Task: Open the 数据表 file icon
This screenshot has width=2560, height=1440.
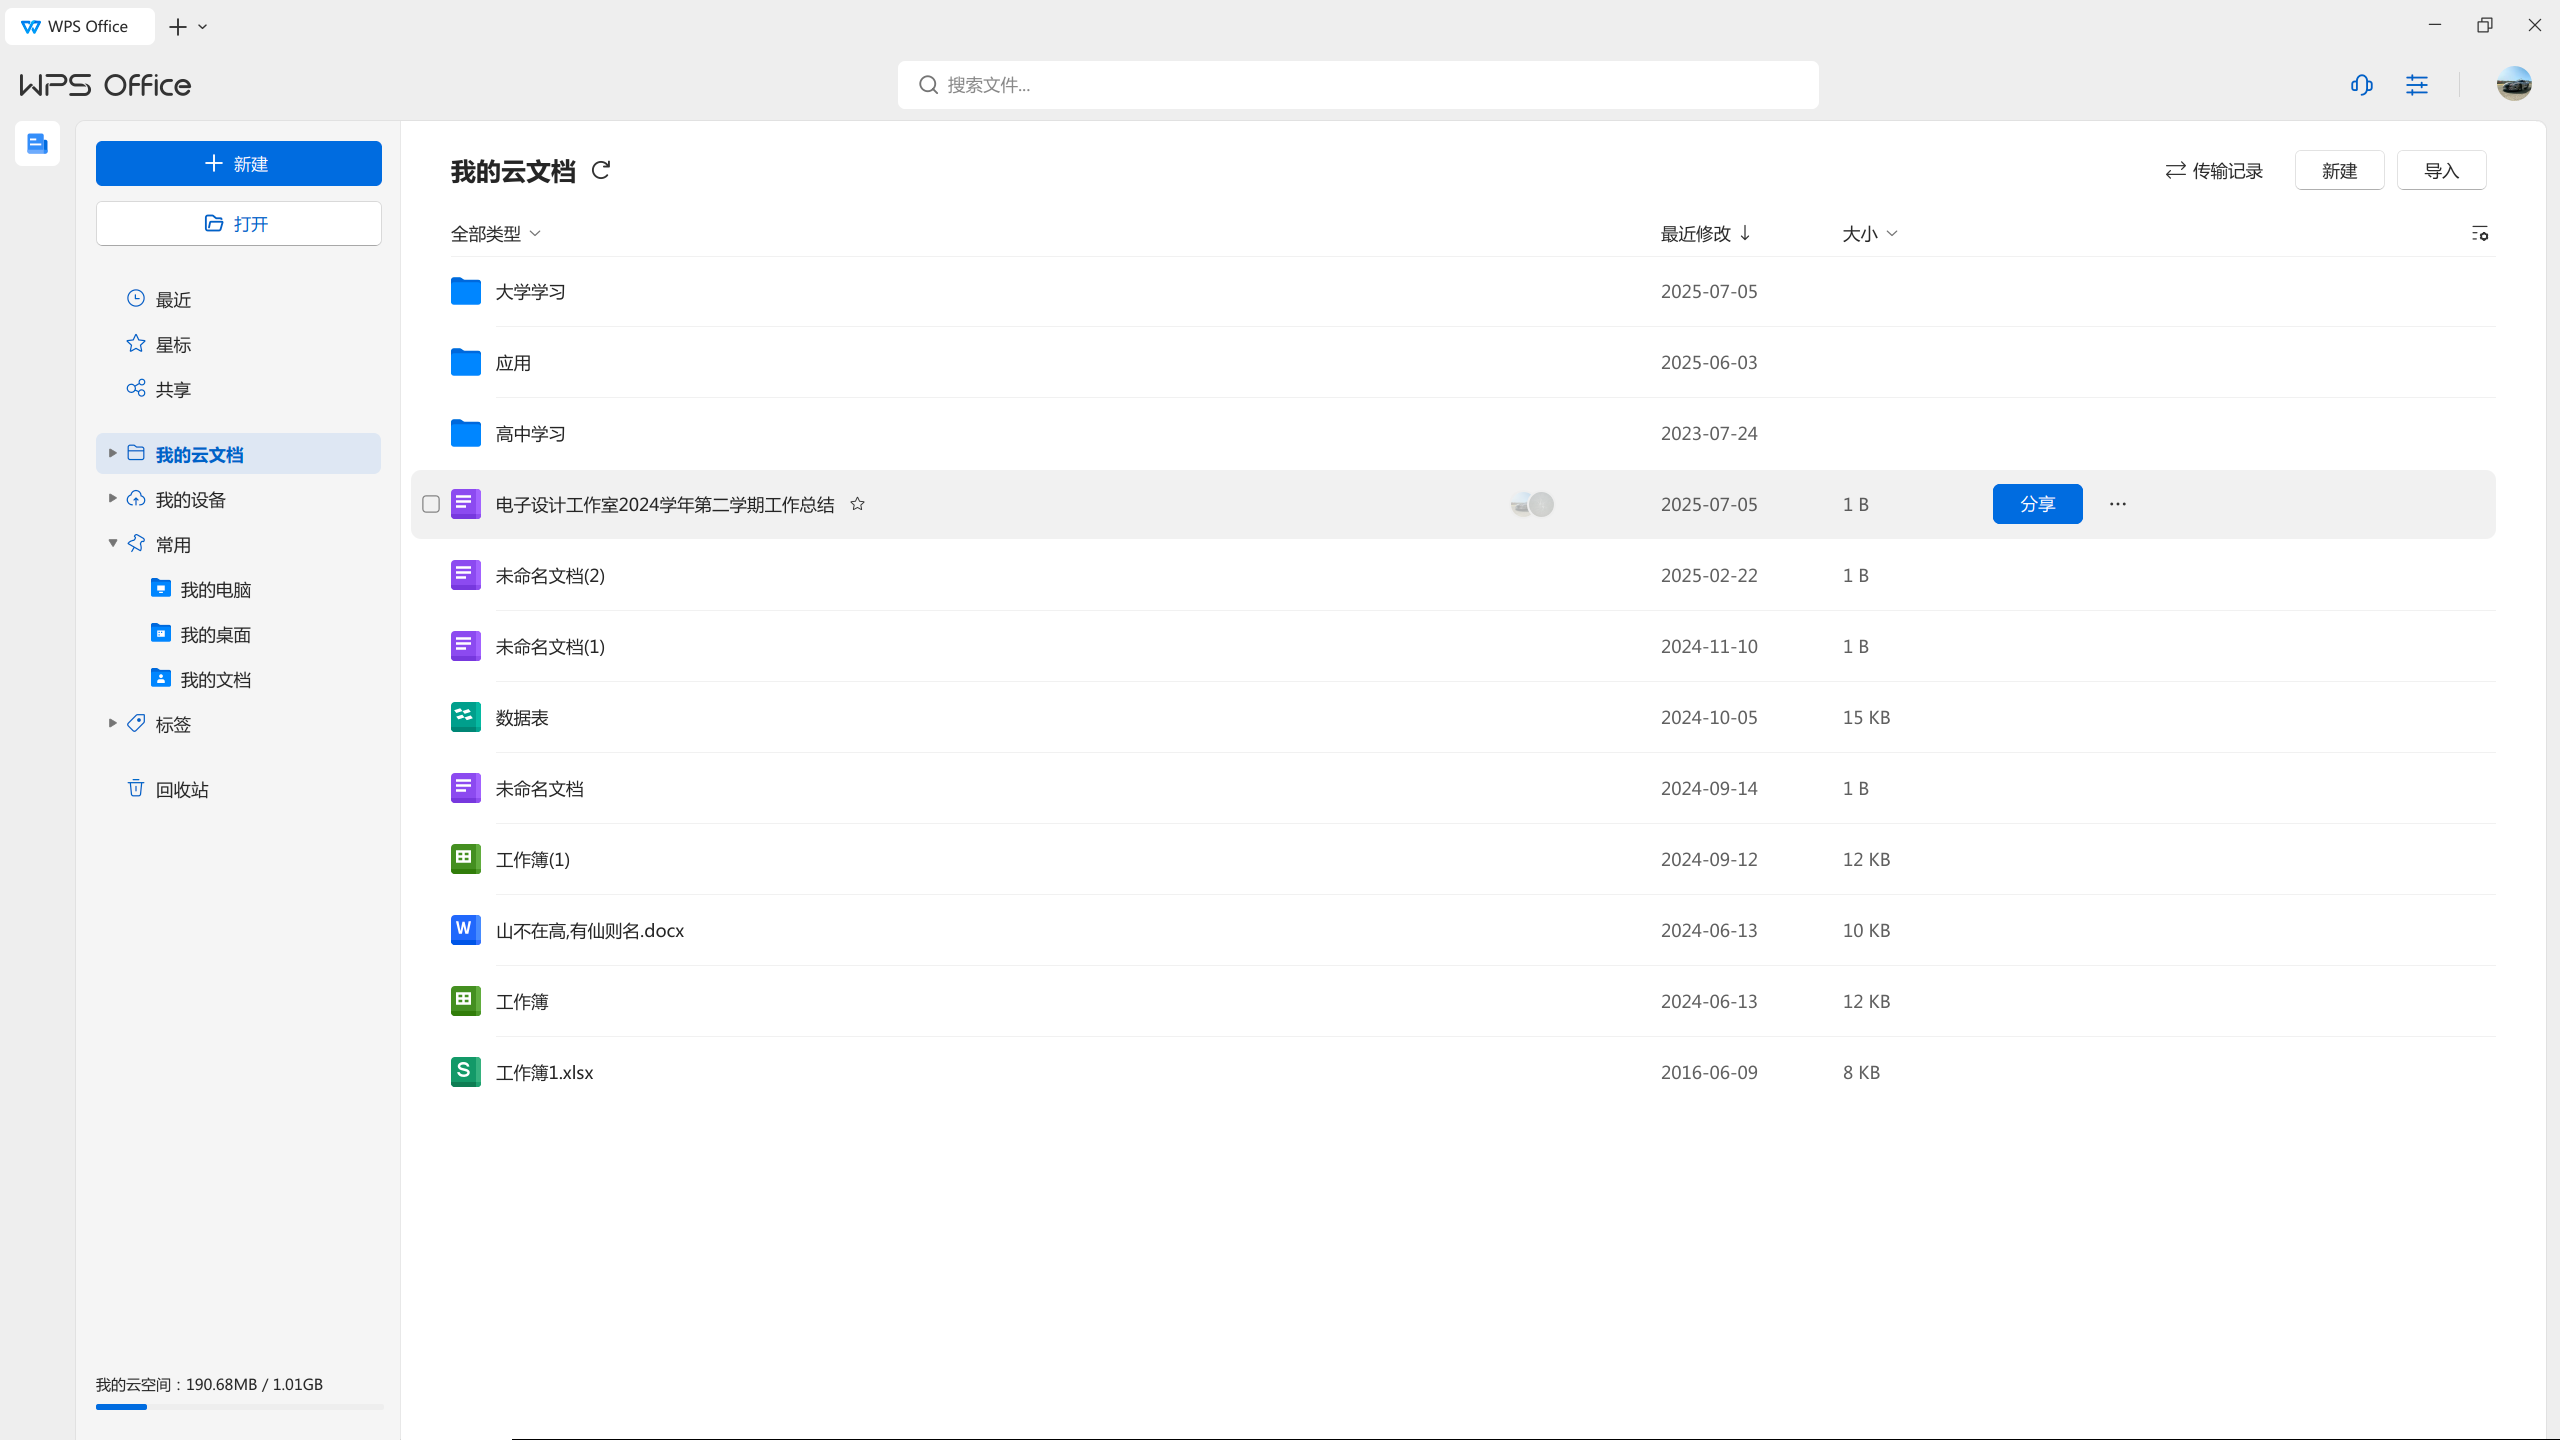Action: click(x=465, y=717)
